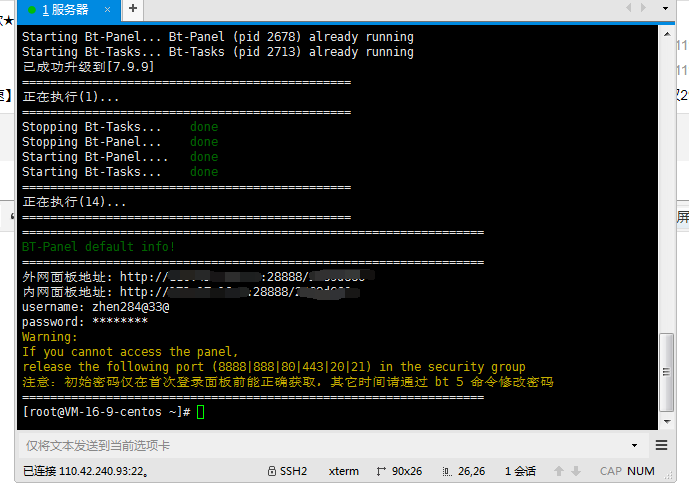Click the 'Bt-Tasks (pid 2713) already running' line

click(x=218, y=51)
